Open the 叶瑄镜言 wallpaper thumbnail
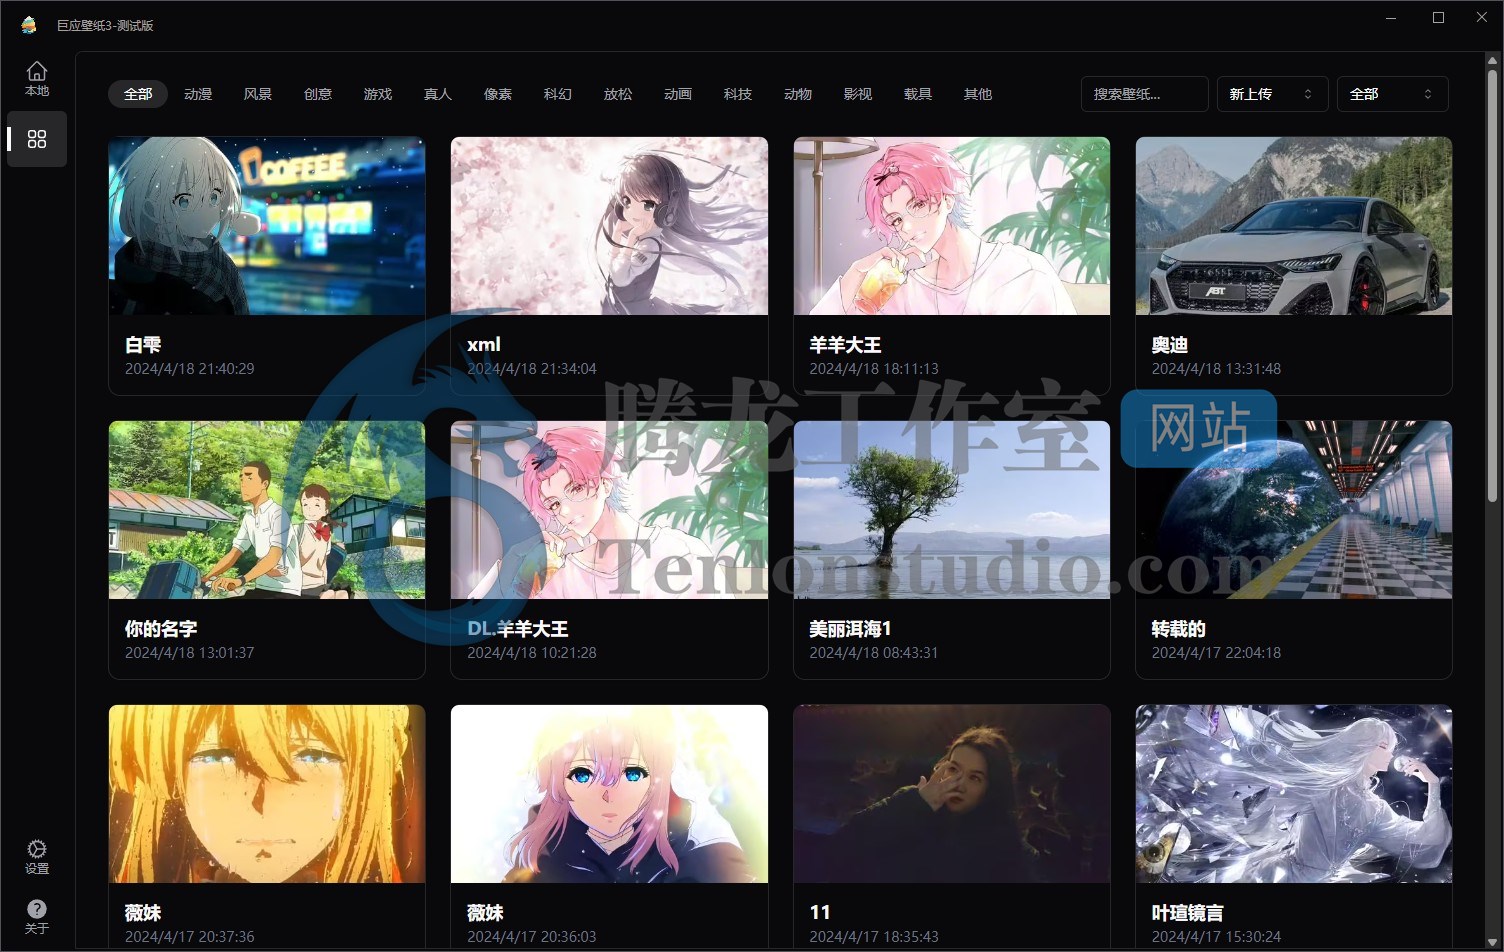 pyautogui.click(x=1294, y=794)
